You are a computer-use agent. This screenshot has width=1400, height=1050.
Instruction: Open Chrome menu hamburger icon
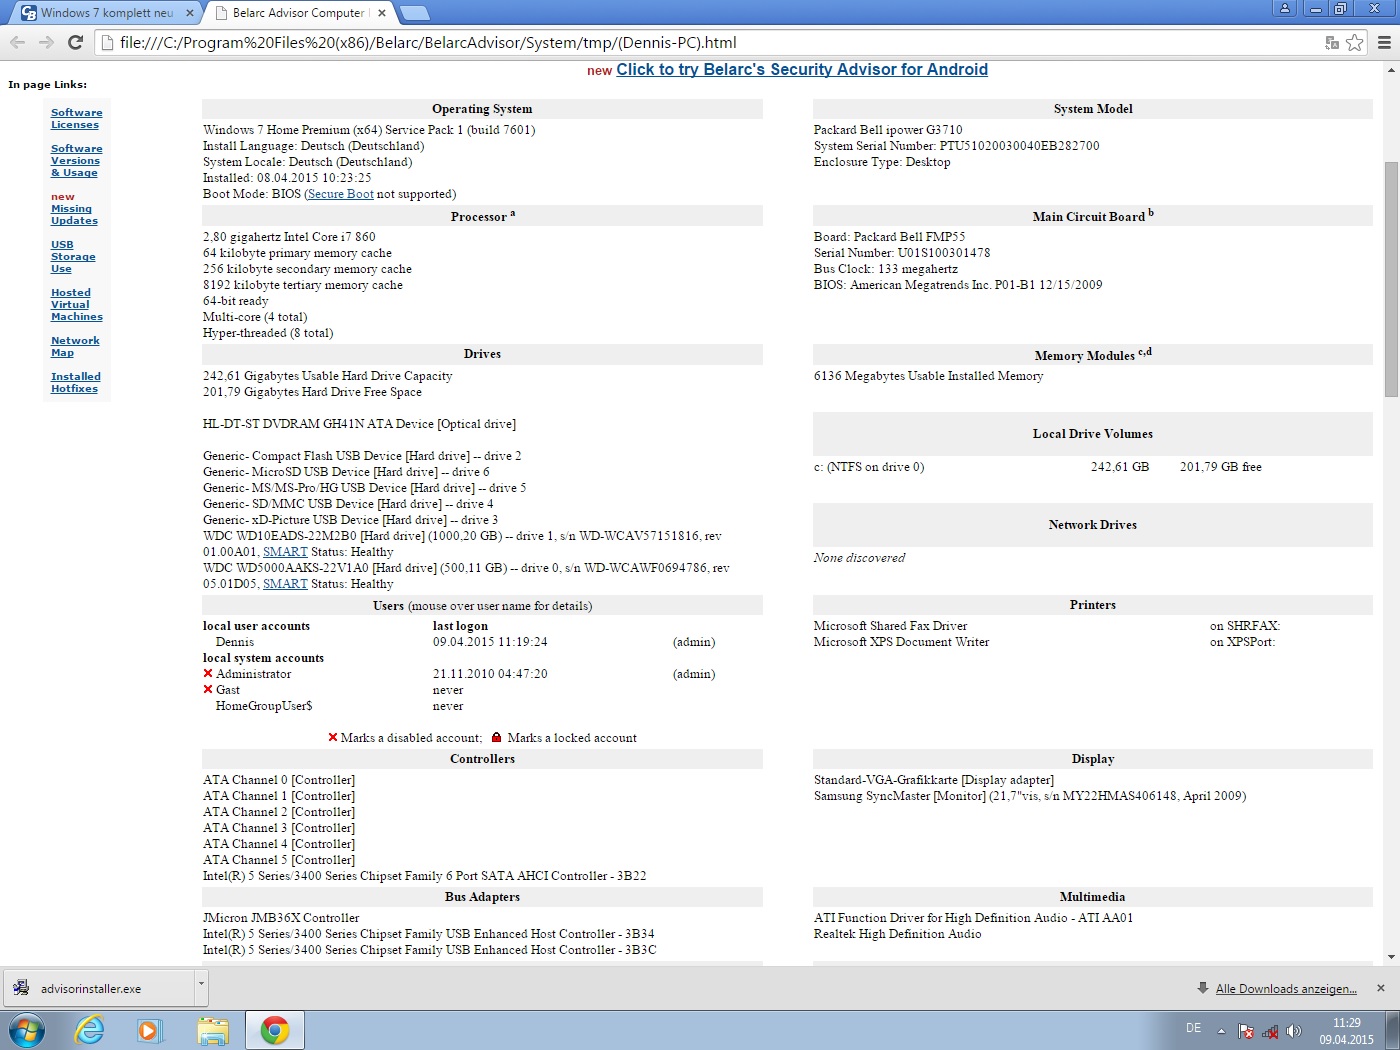(1384, 42)
